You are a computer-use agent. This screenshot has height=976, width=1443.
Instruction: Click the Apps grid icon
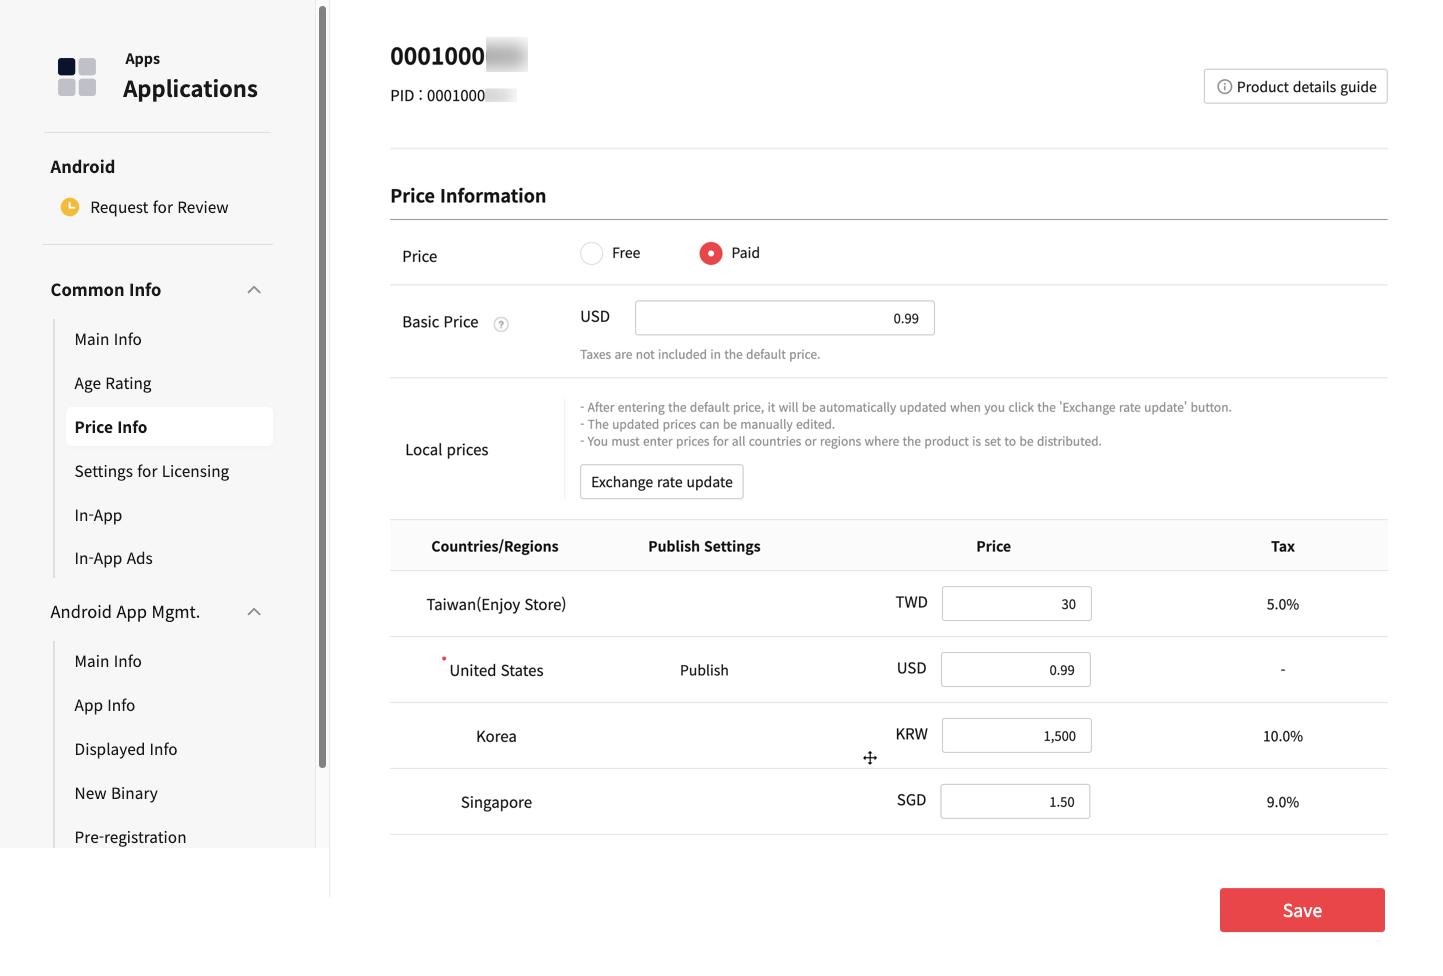pyautogui.click(x=77, y=77)
